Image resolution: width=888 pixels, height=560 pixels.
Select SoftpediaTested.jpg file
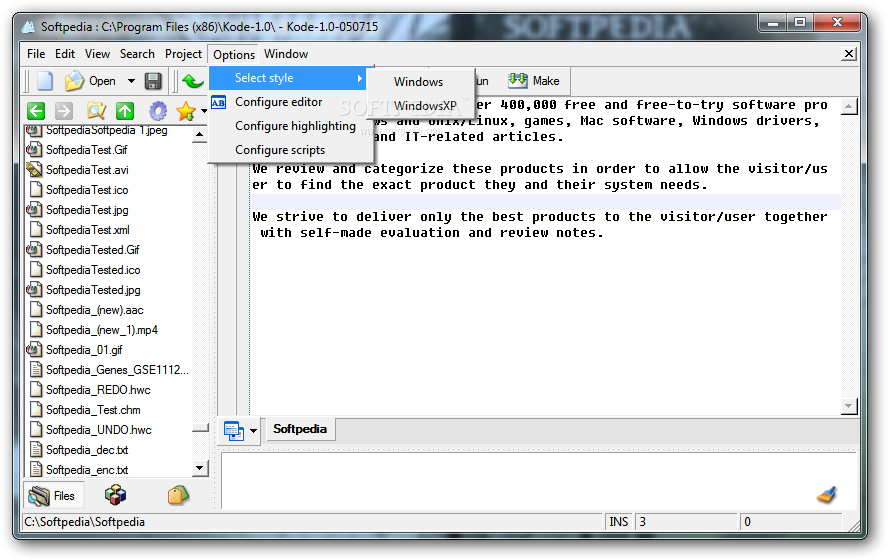(93, 290)
